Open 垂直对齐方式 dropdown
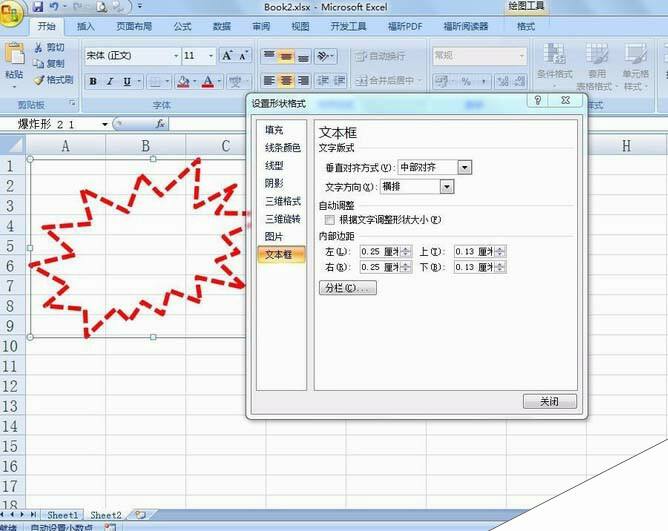 (x=464, y=167)
